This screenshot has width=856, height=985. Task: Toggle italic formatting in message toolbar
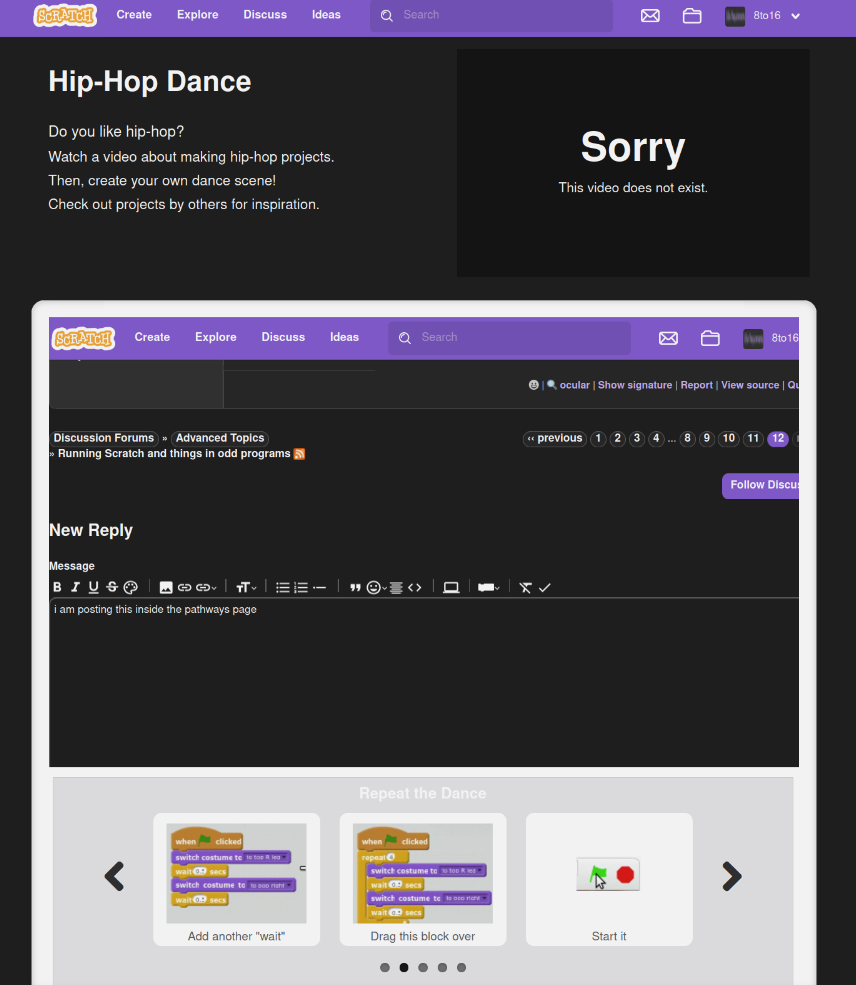click(x=75, y=587)
